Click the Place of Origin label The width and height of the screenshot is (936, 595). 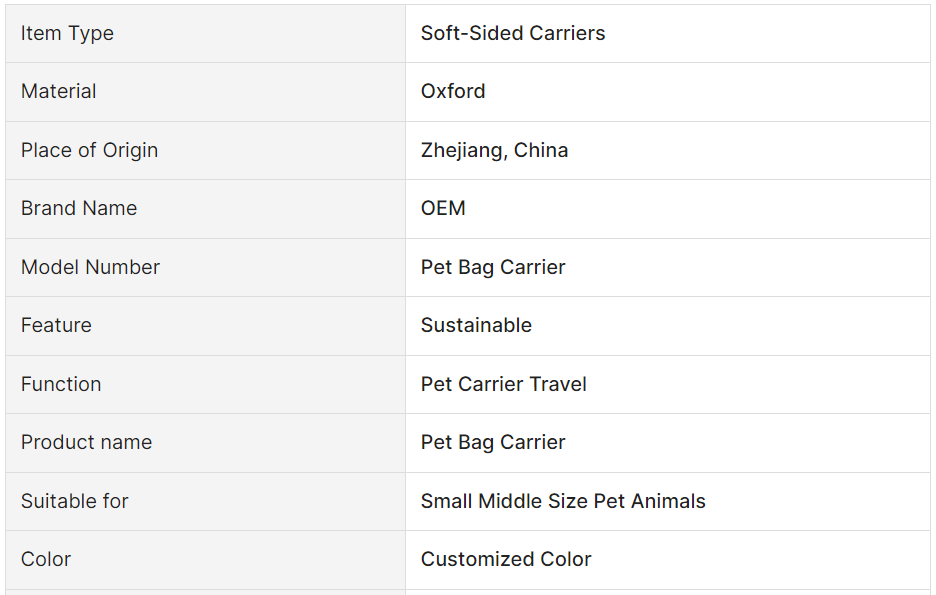coord(90,150)
